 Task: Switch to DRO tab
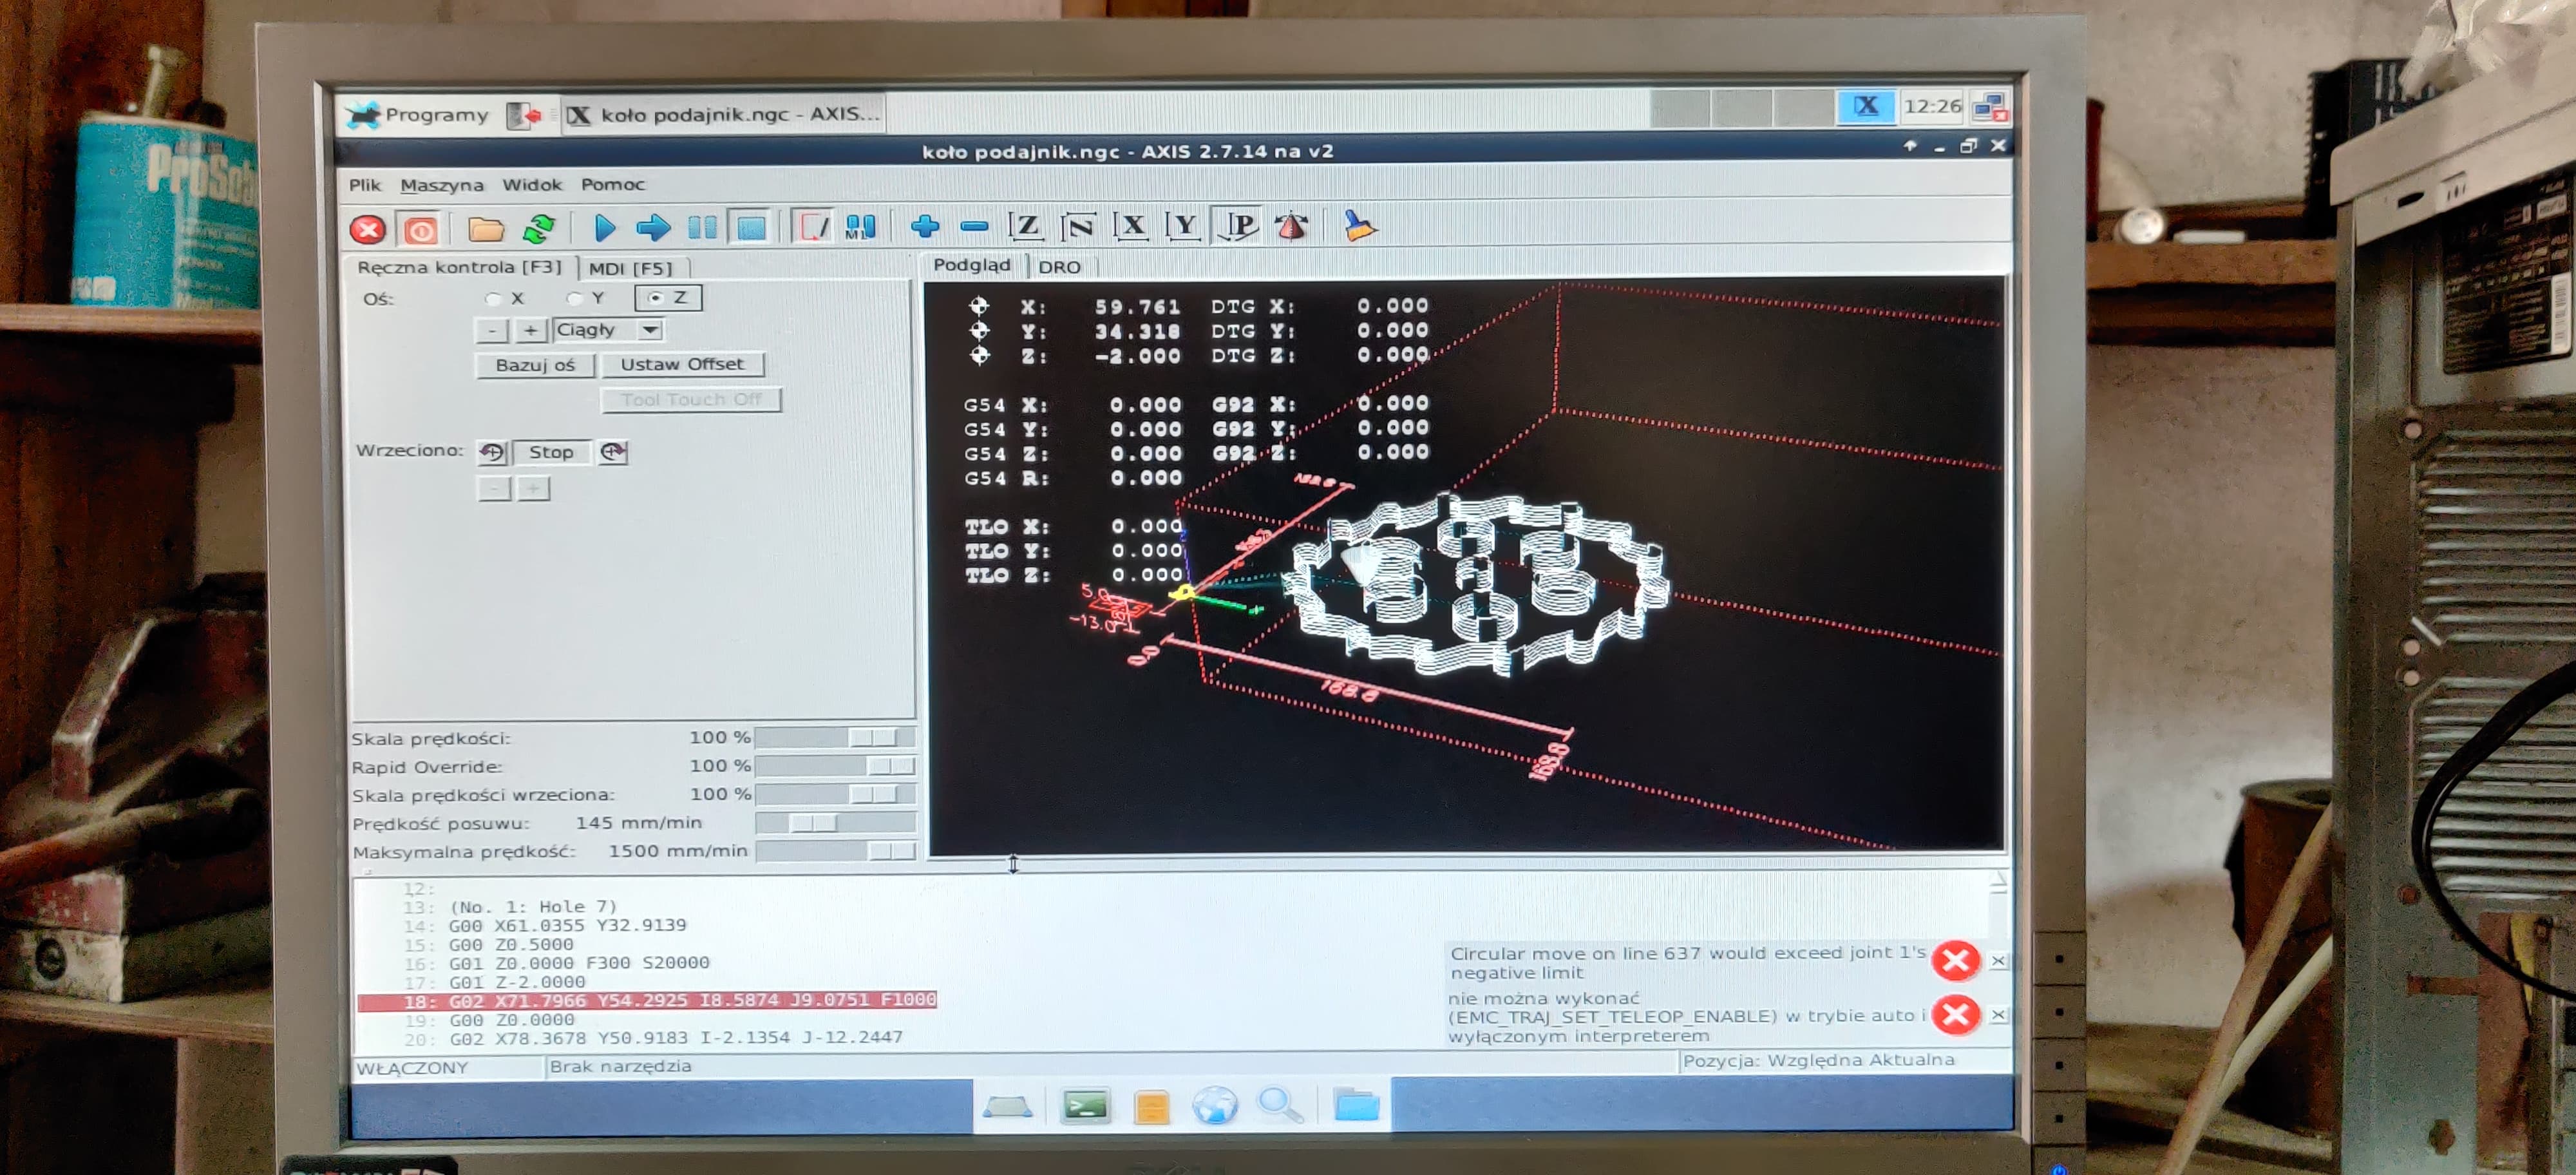tap(1060, 267)
